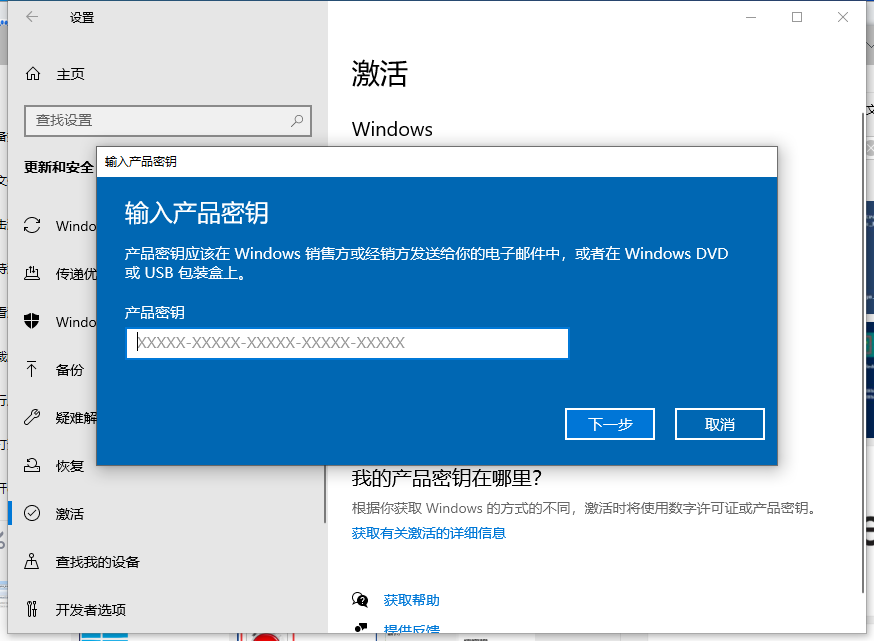Click inside the 产品密钥 input box
The height and width of the screenshot is (641, 874).
pyautogui.click(x=347, y=343)
